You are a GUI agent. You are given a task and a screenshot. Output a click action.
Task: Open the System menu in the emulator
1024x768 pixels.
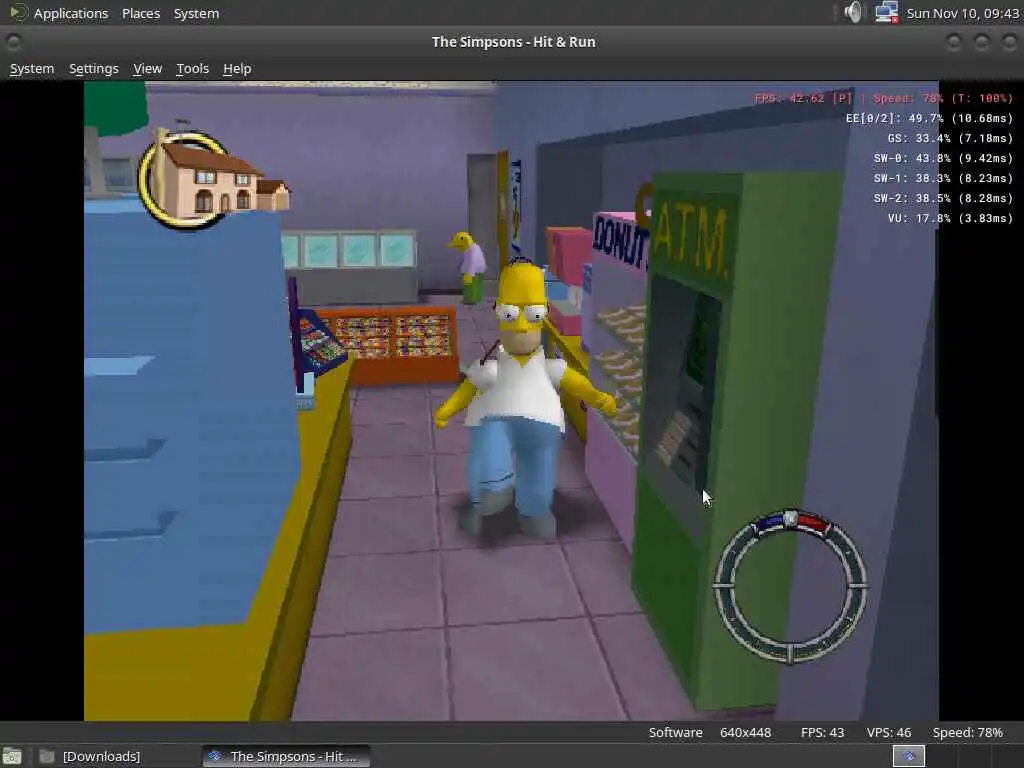pyautogui.click(x=32, y=69)
